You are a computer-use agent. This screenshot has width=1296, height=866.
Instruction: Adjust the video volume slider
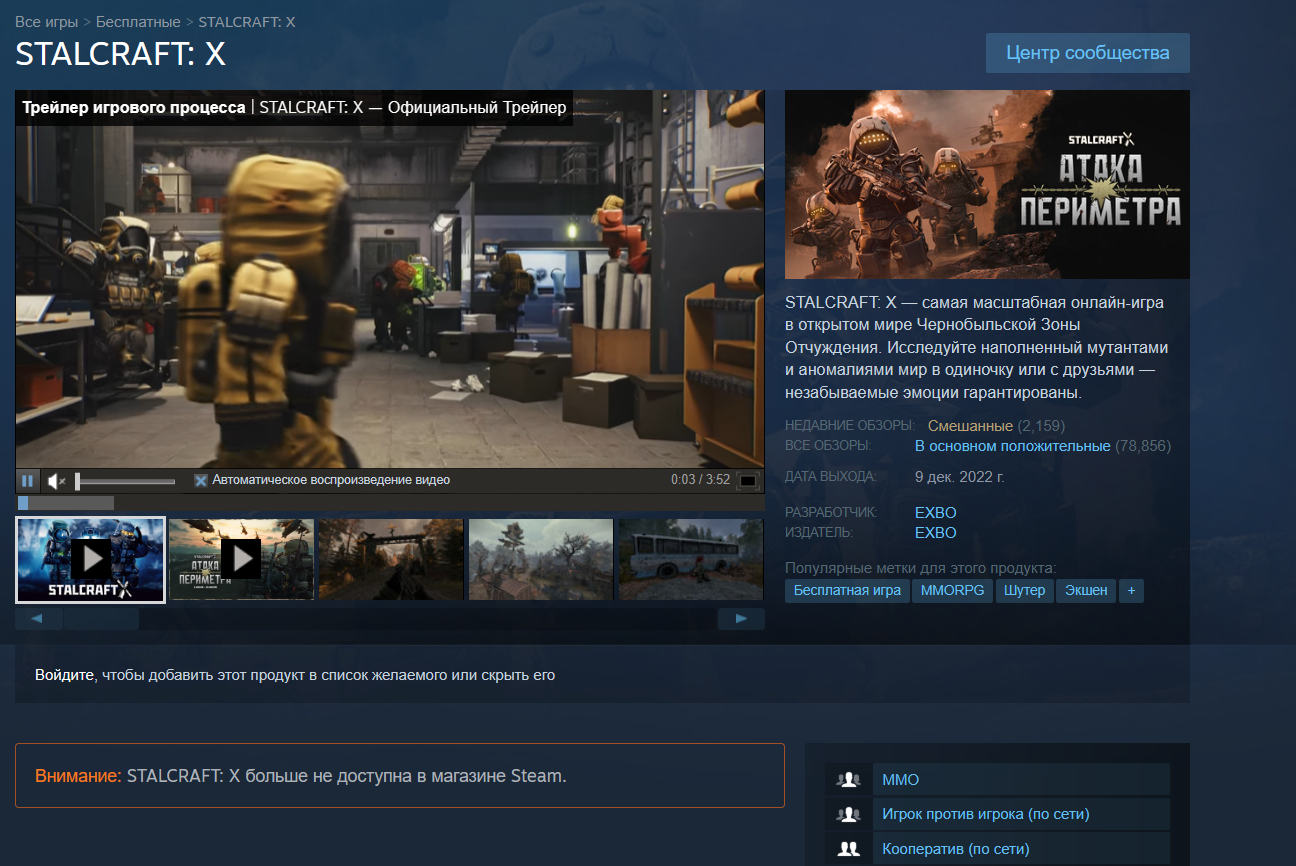tap(125, 481)
